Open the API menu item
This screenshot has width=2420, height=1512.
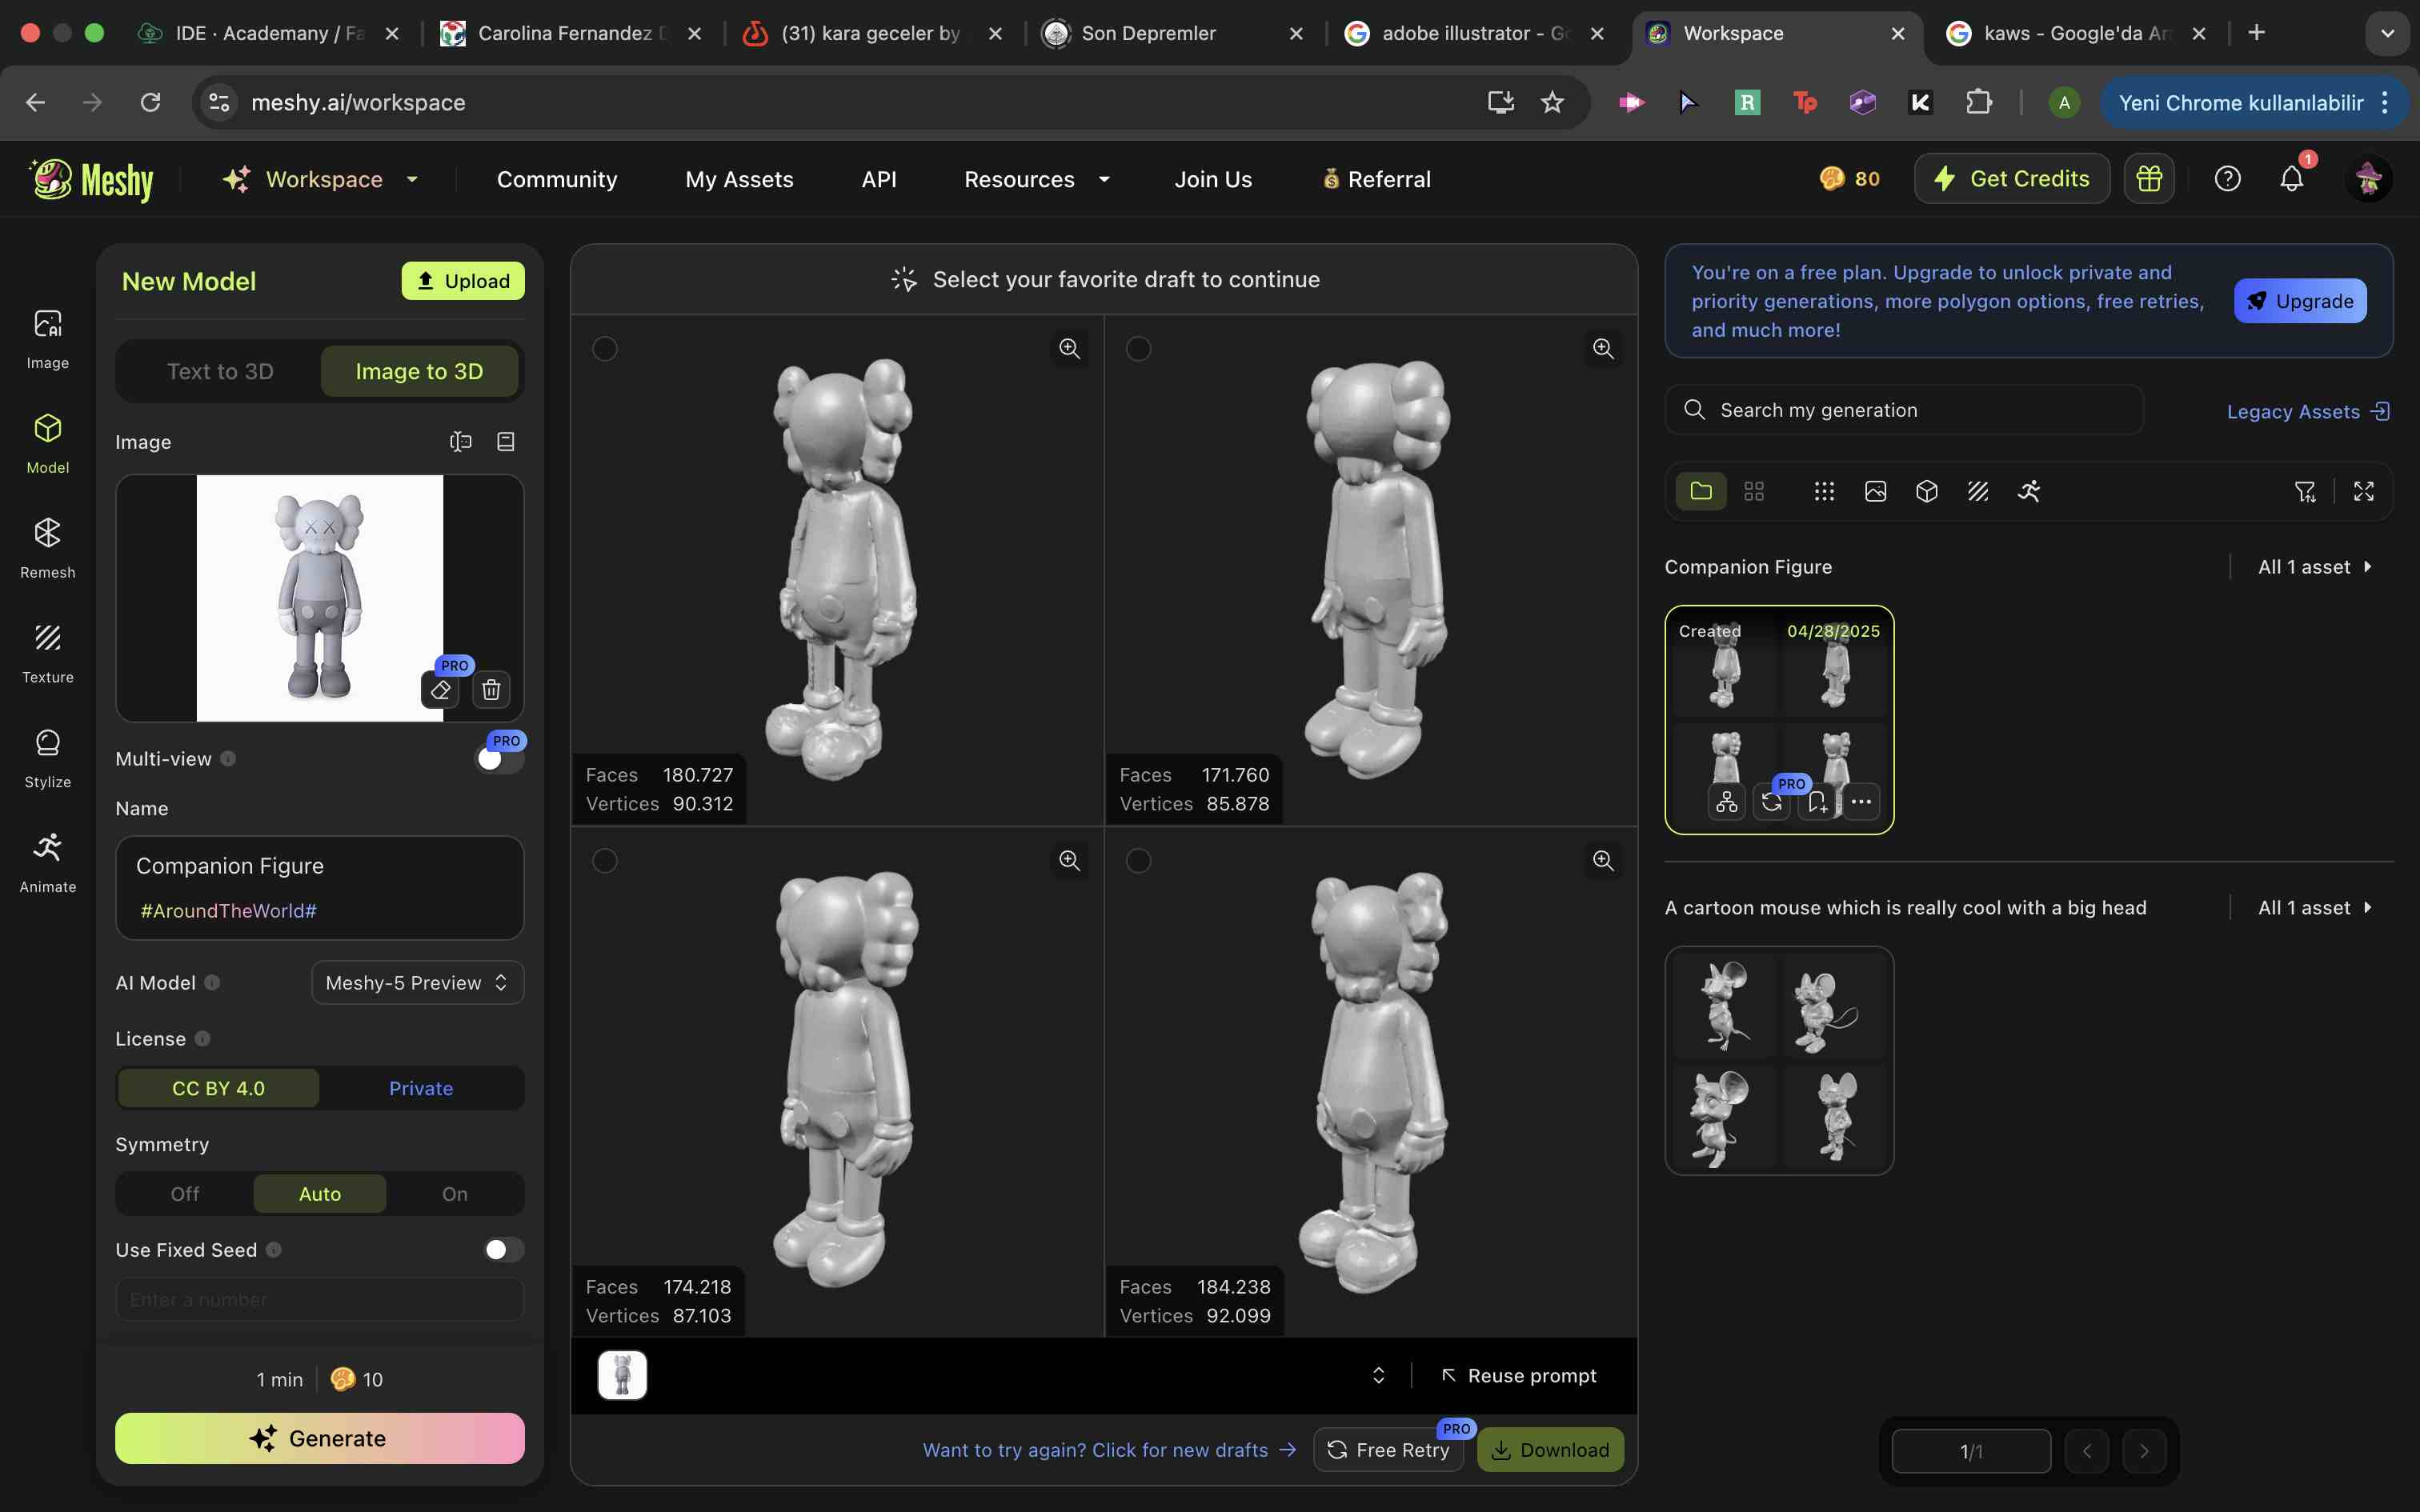click(879, 179)
